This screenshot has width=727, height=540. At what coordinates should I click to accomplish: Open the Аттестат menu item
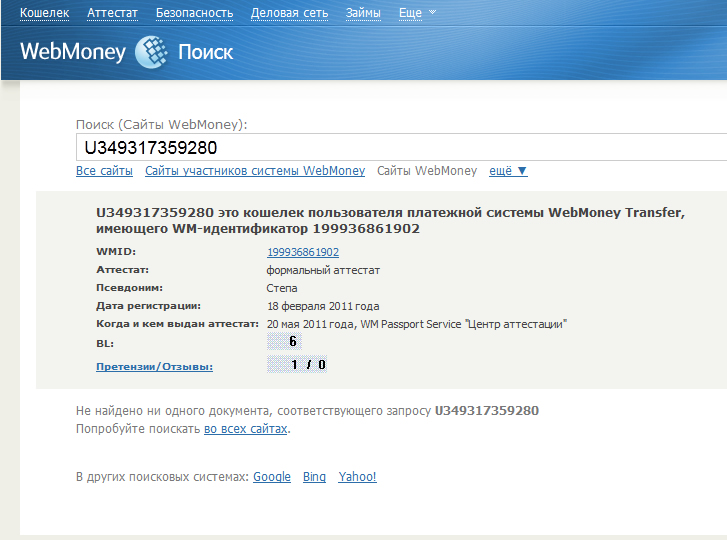[112, 13]
